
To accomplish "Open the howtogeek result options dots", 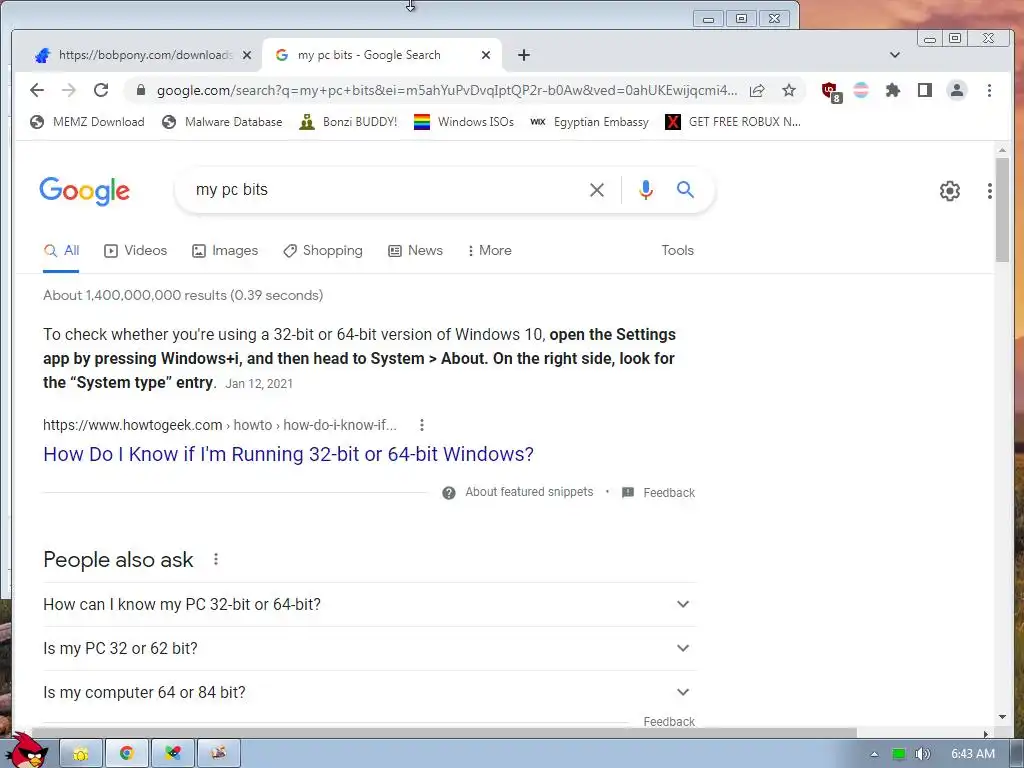I will tap(422, 425).
